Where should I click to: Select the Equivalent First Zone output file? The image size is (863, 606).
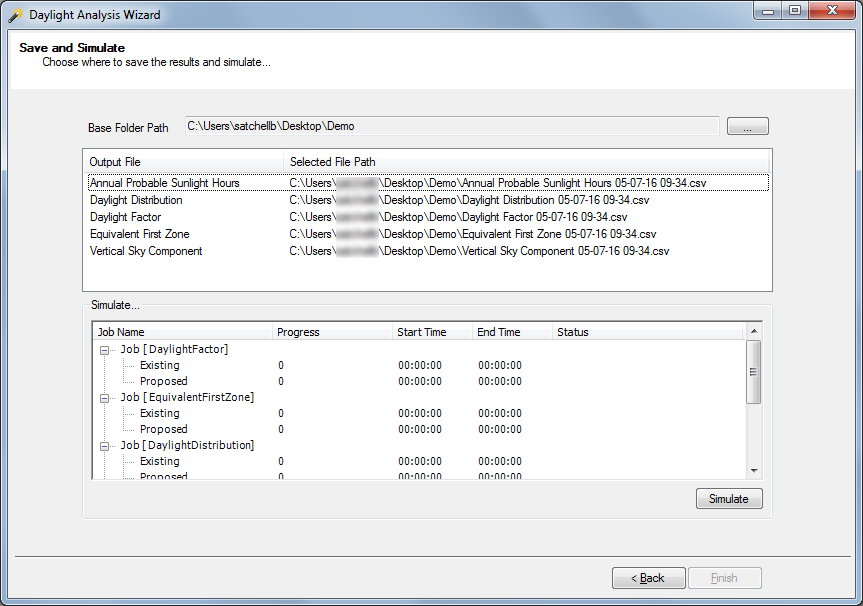[139, 234]
